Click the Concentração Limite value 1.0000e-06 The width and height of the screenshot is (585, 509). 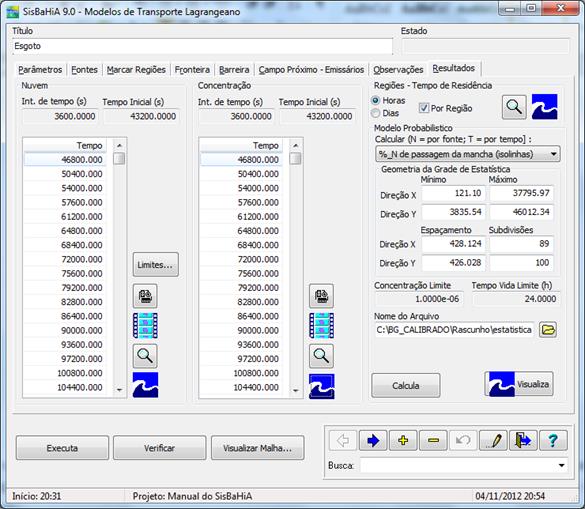point(419,299)
